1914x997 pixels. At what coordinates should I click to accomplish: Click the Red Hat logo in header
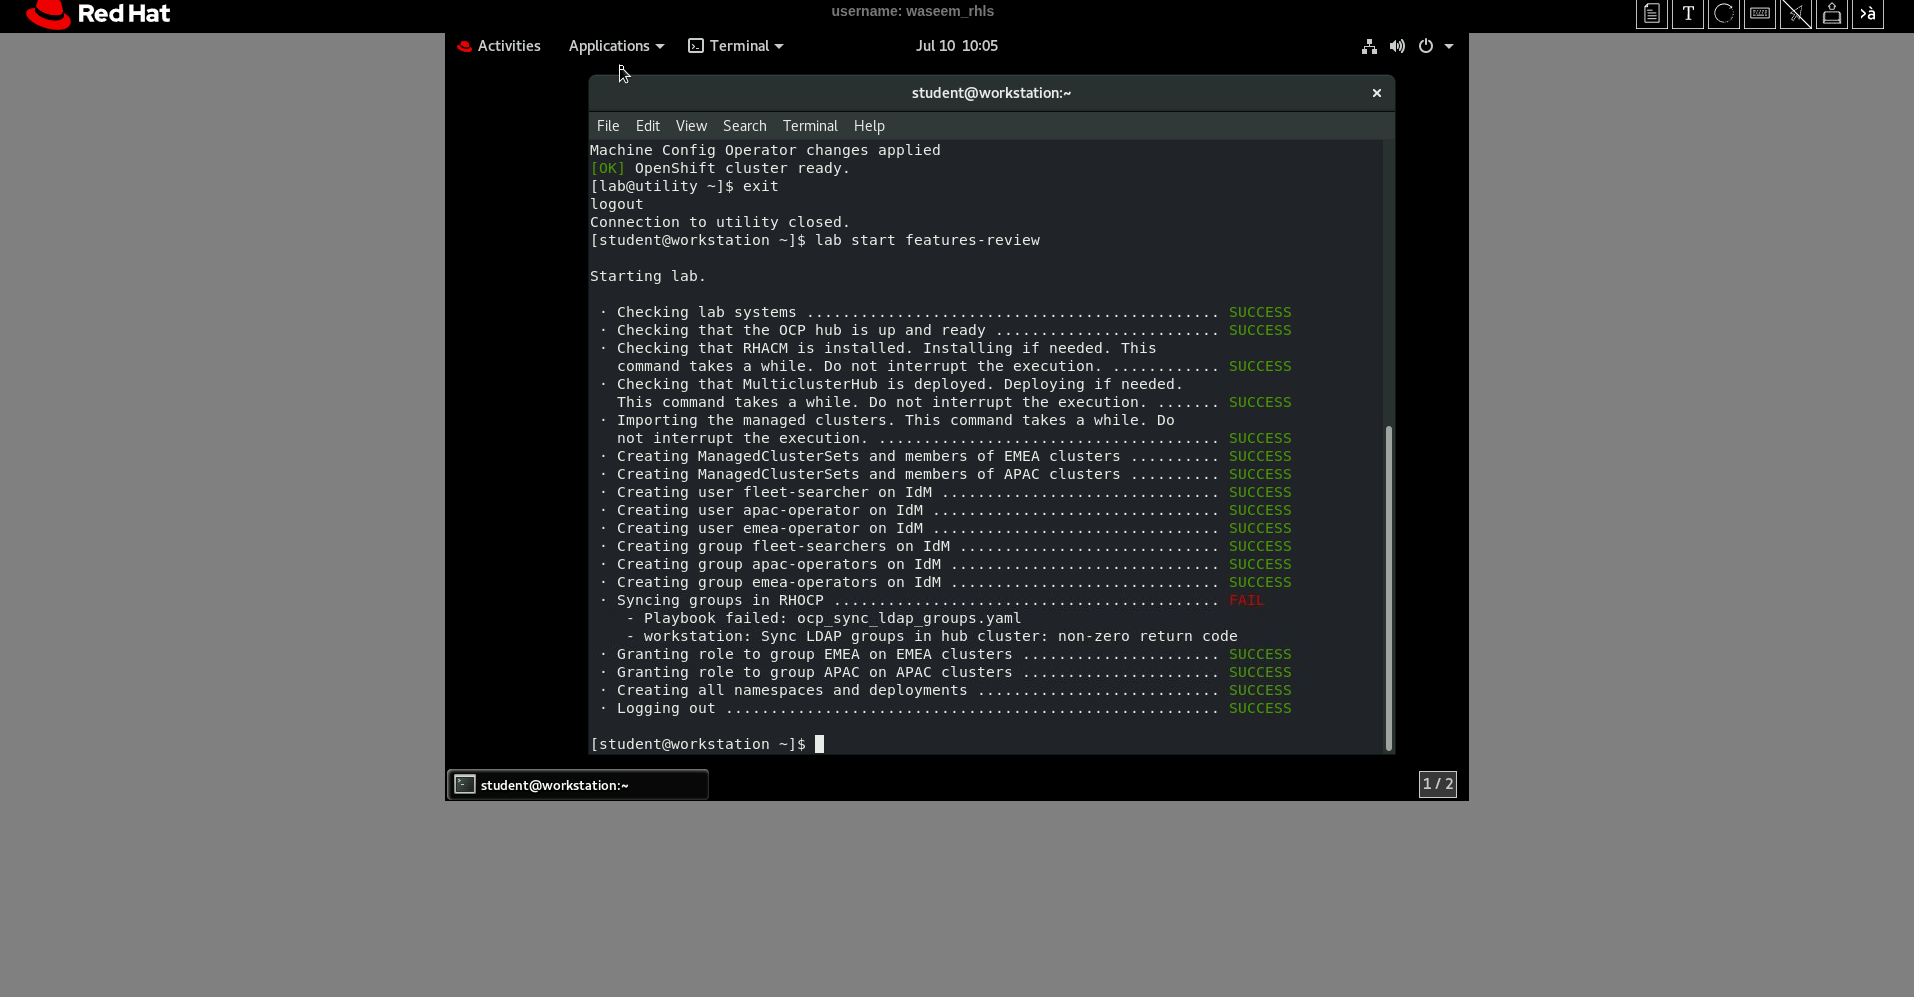pos(98,14)
